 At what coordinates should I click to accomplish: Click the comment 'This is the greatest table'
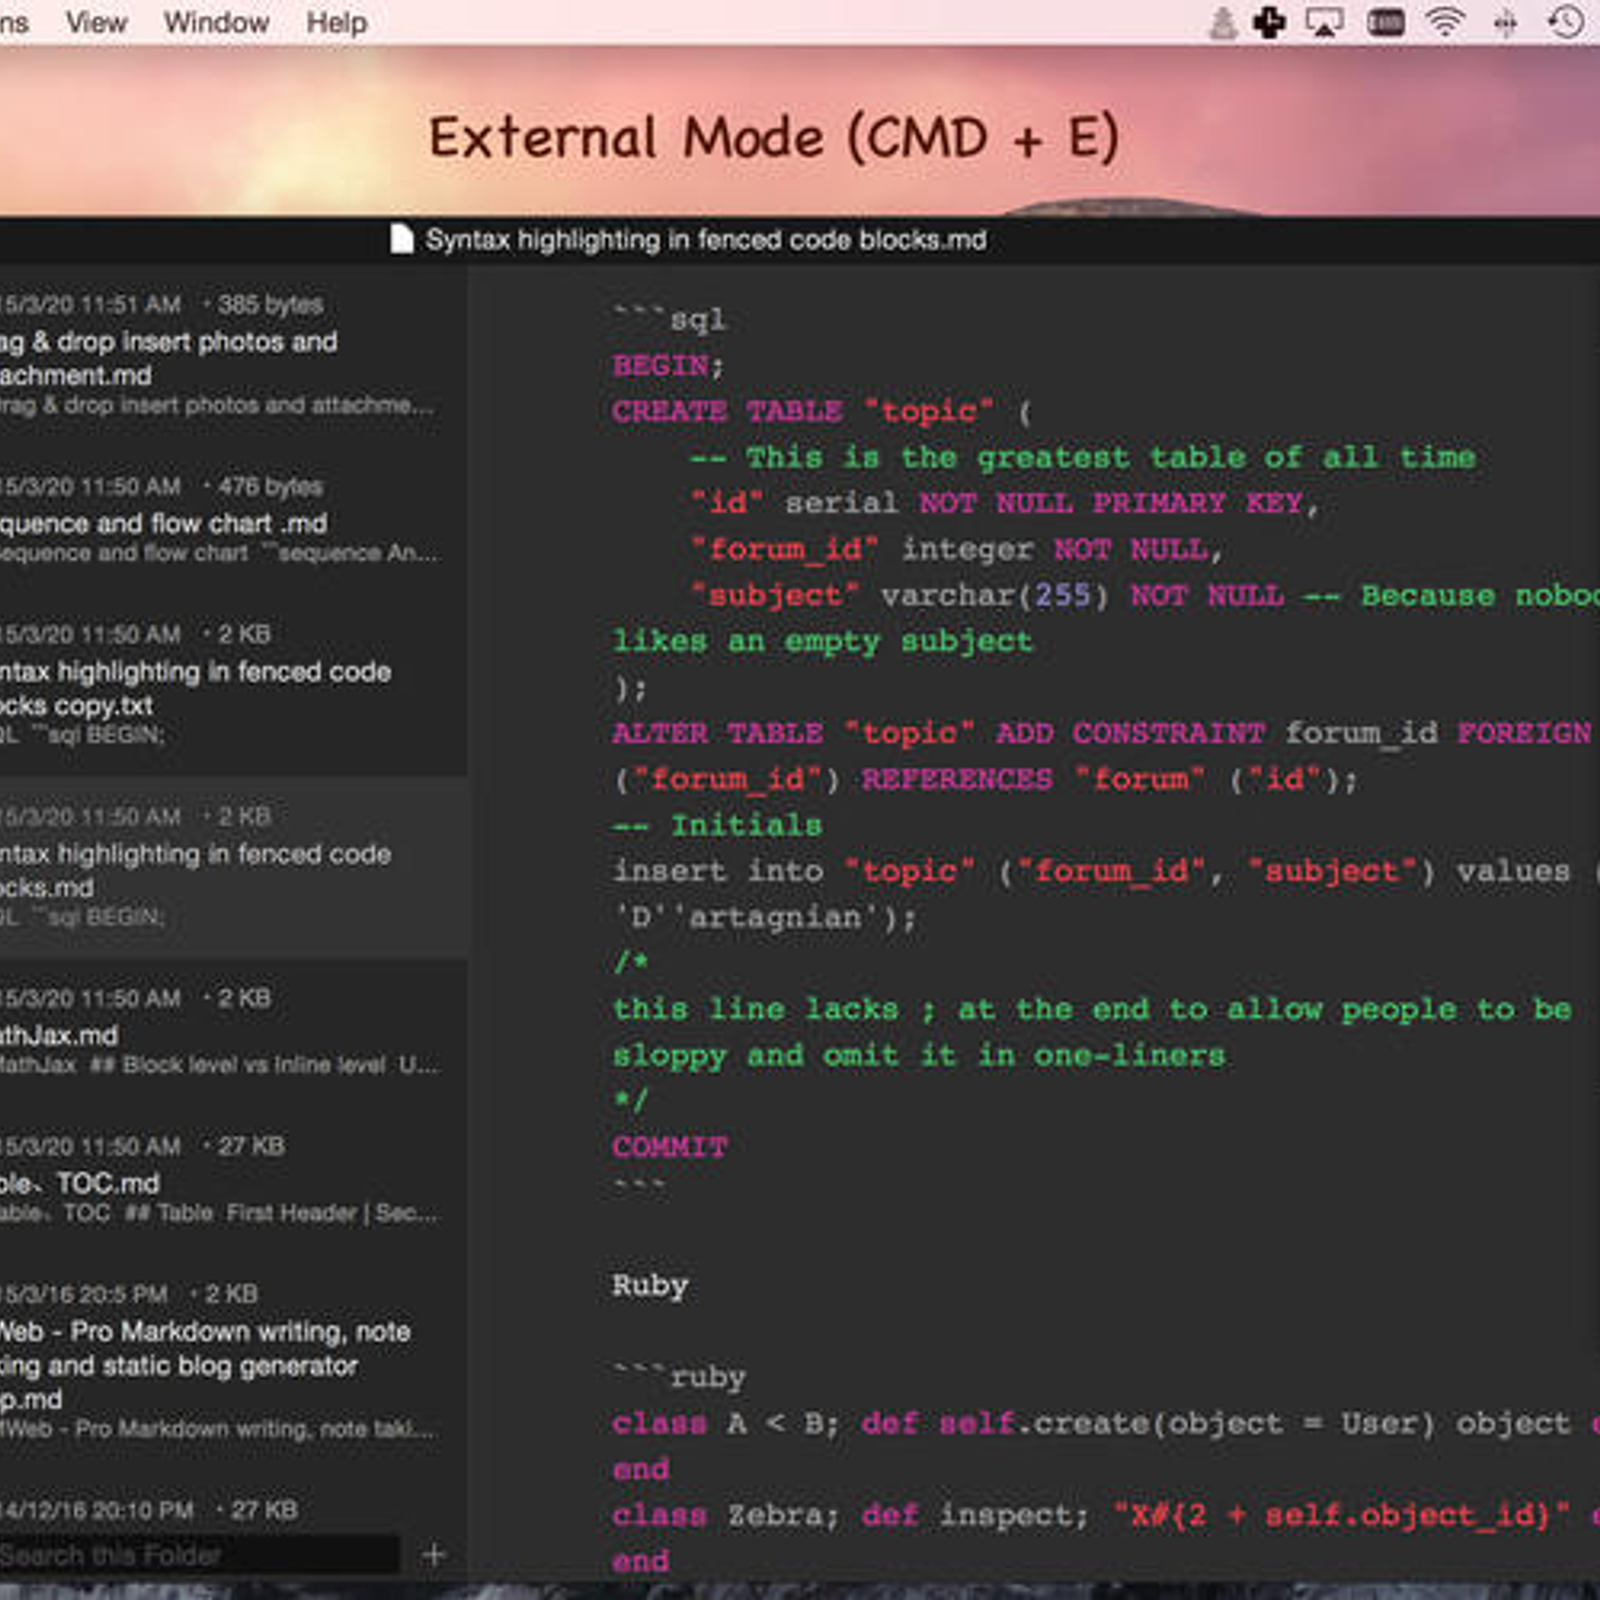pyautogui.click(x=1082, y=457)
